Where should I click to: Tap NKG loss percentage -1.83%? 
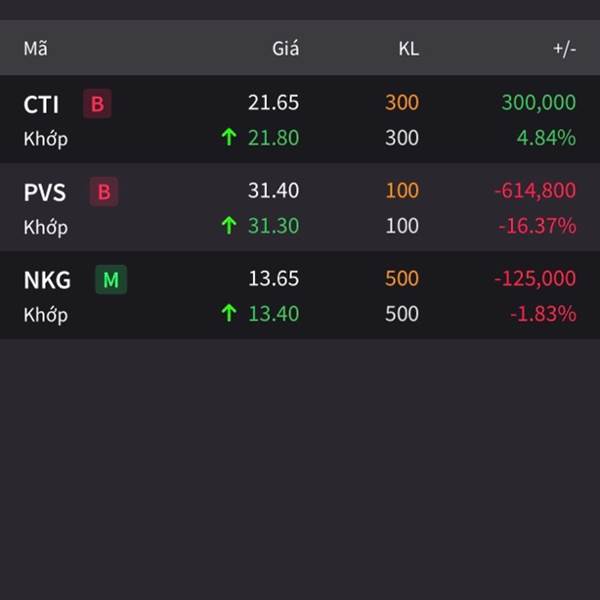[543, 314]
